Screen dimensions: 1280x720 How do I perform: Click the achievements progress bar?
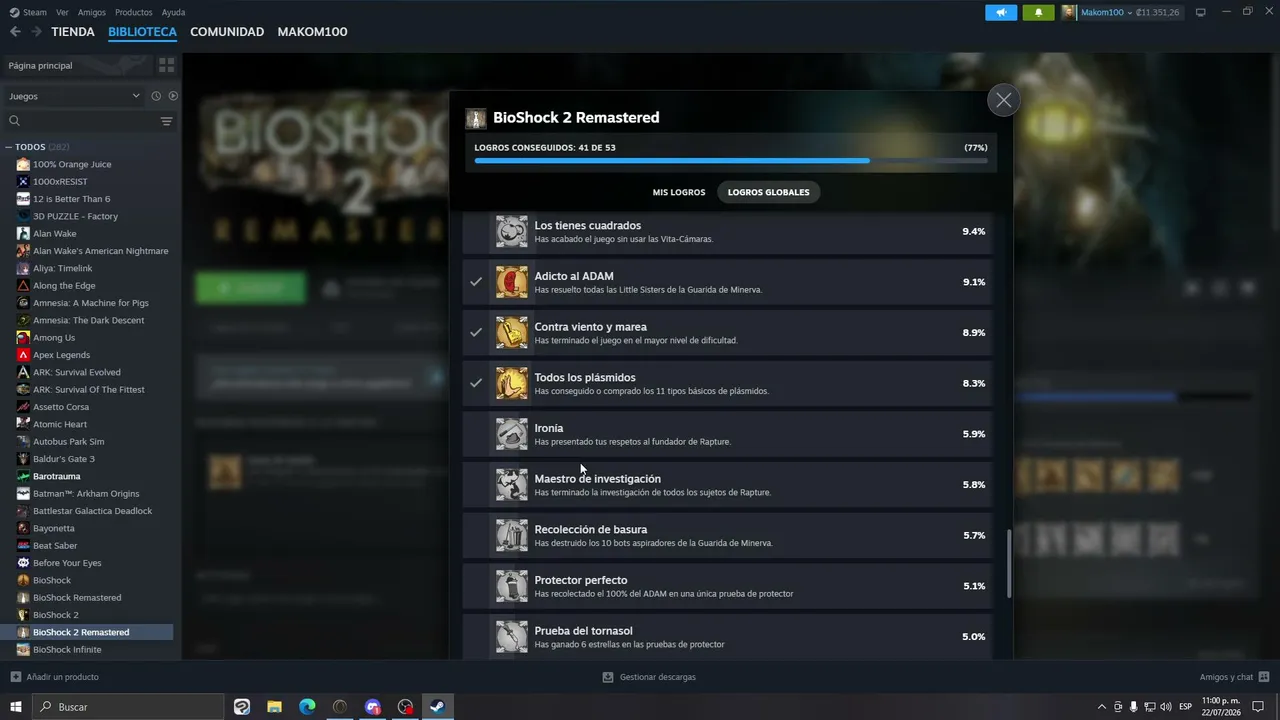pos(731,160)
